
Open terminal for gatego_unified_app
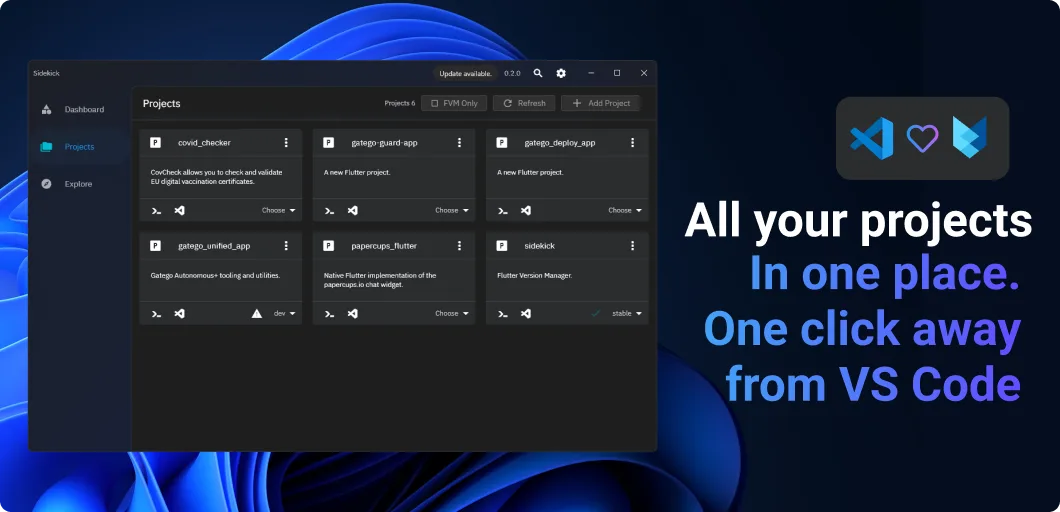pyautogui.click(x=156, y=314)
